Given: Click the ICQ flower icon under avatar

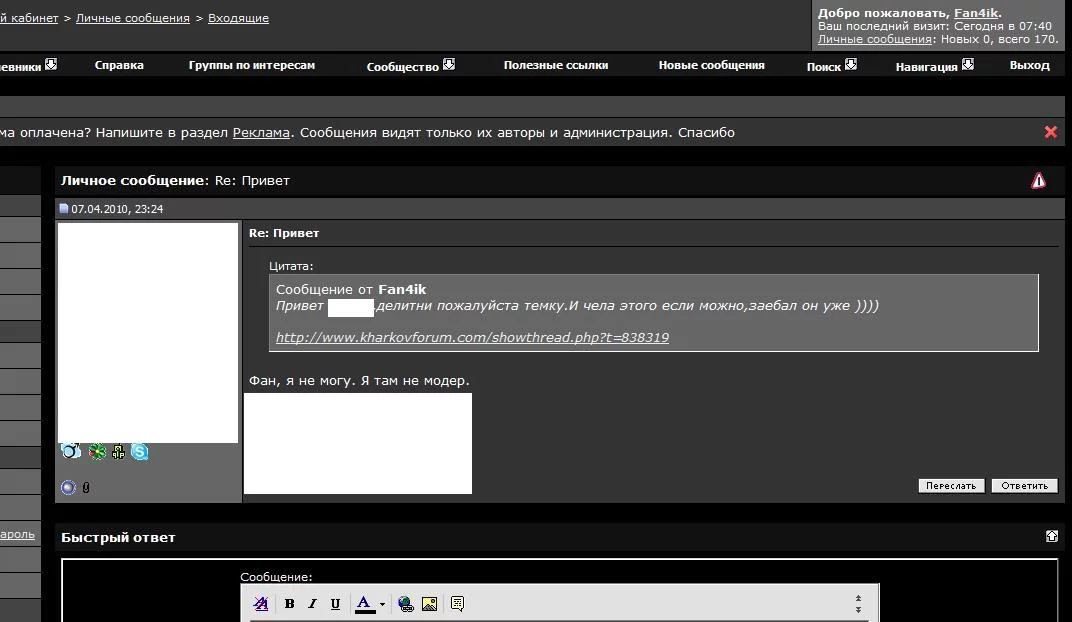Looking at the screenshot, I should pyautogui.click(x=97, y=452).
